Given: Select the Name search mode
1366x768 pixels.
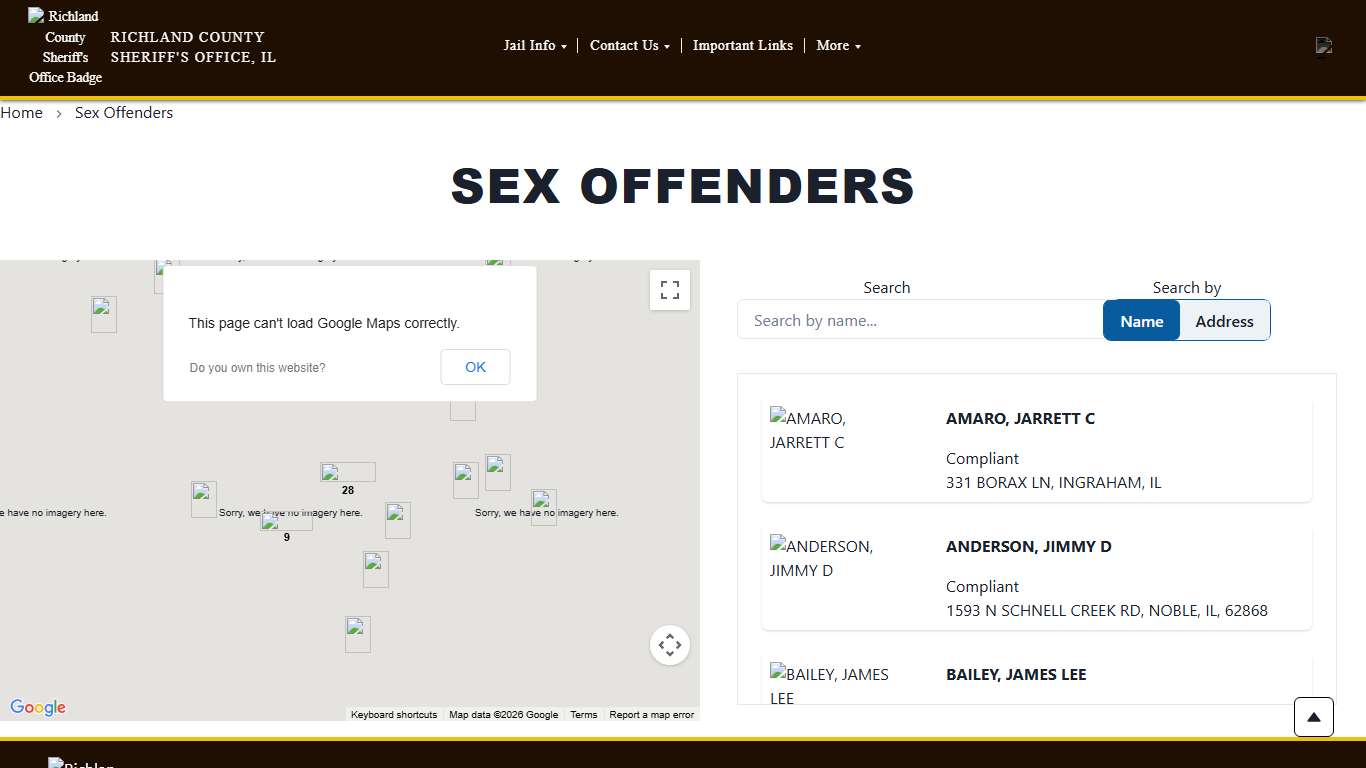Looking at the screenshot, I should click(1141, 320).
